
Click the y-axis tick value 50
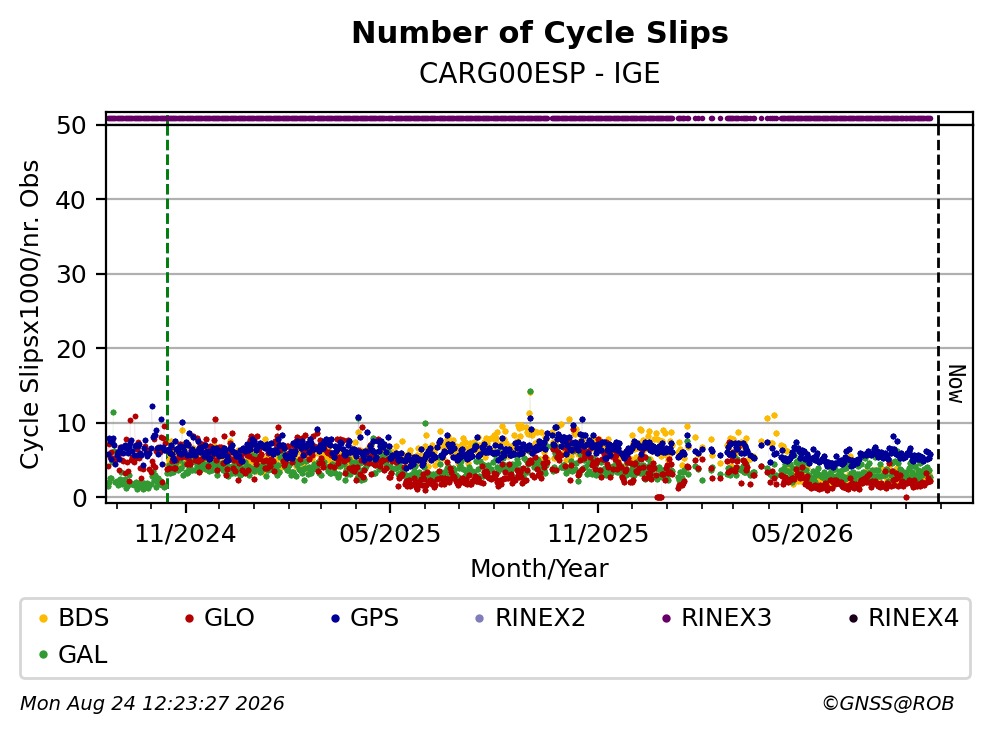click(x=72, y=125)
